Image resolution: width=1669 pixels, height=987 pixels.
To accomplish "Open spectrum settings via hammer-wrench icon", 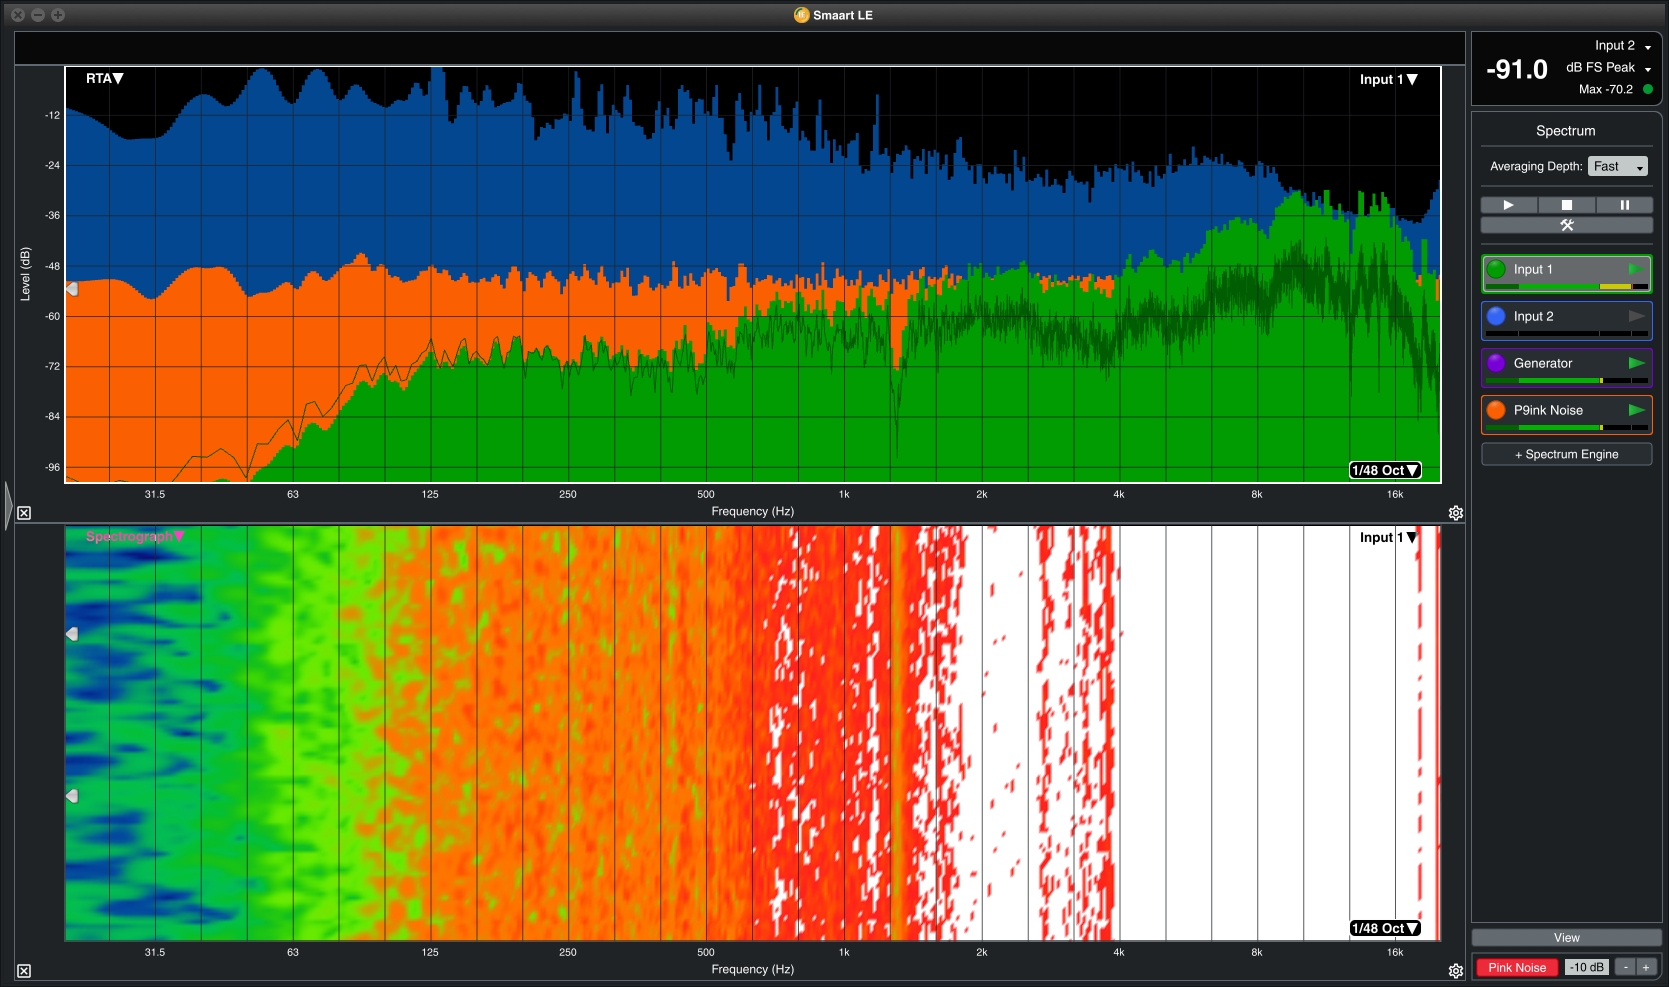I will (x=1566, y=225).
